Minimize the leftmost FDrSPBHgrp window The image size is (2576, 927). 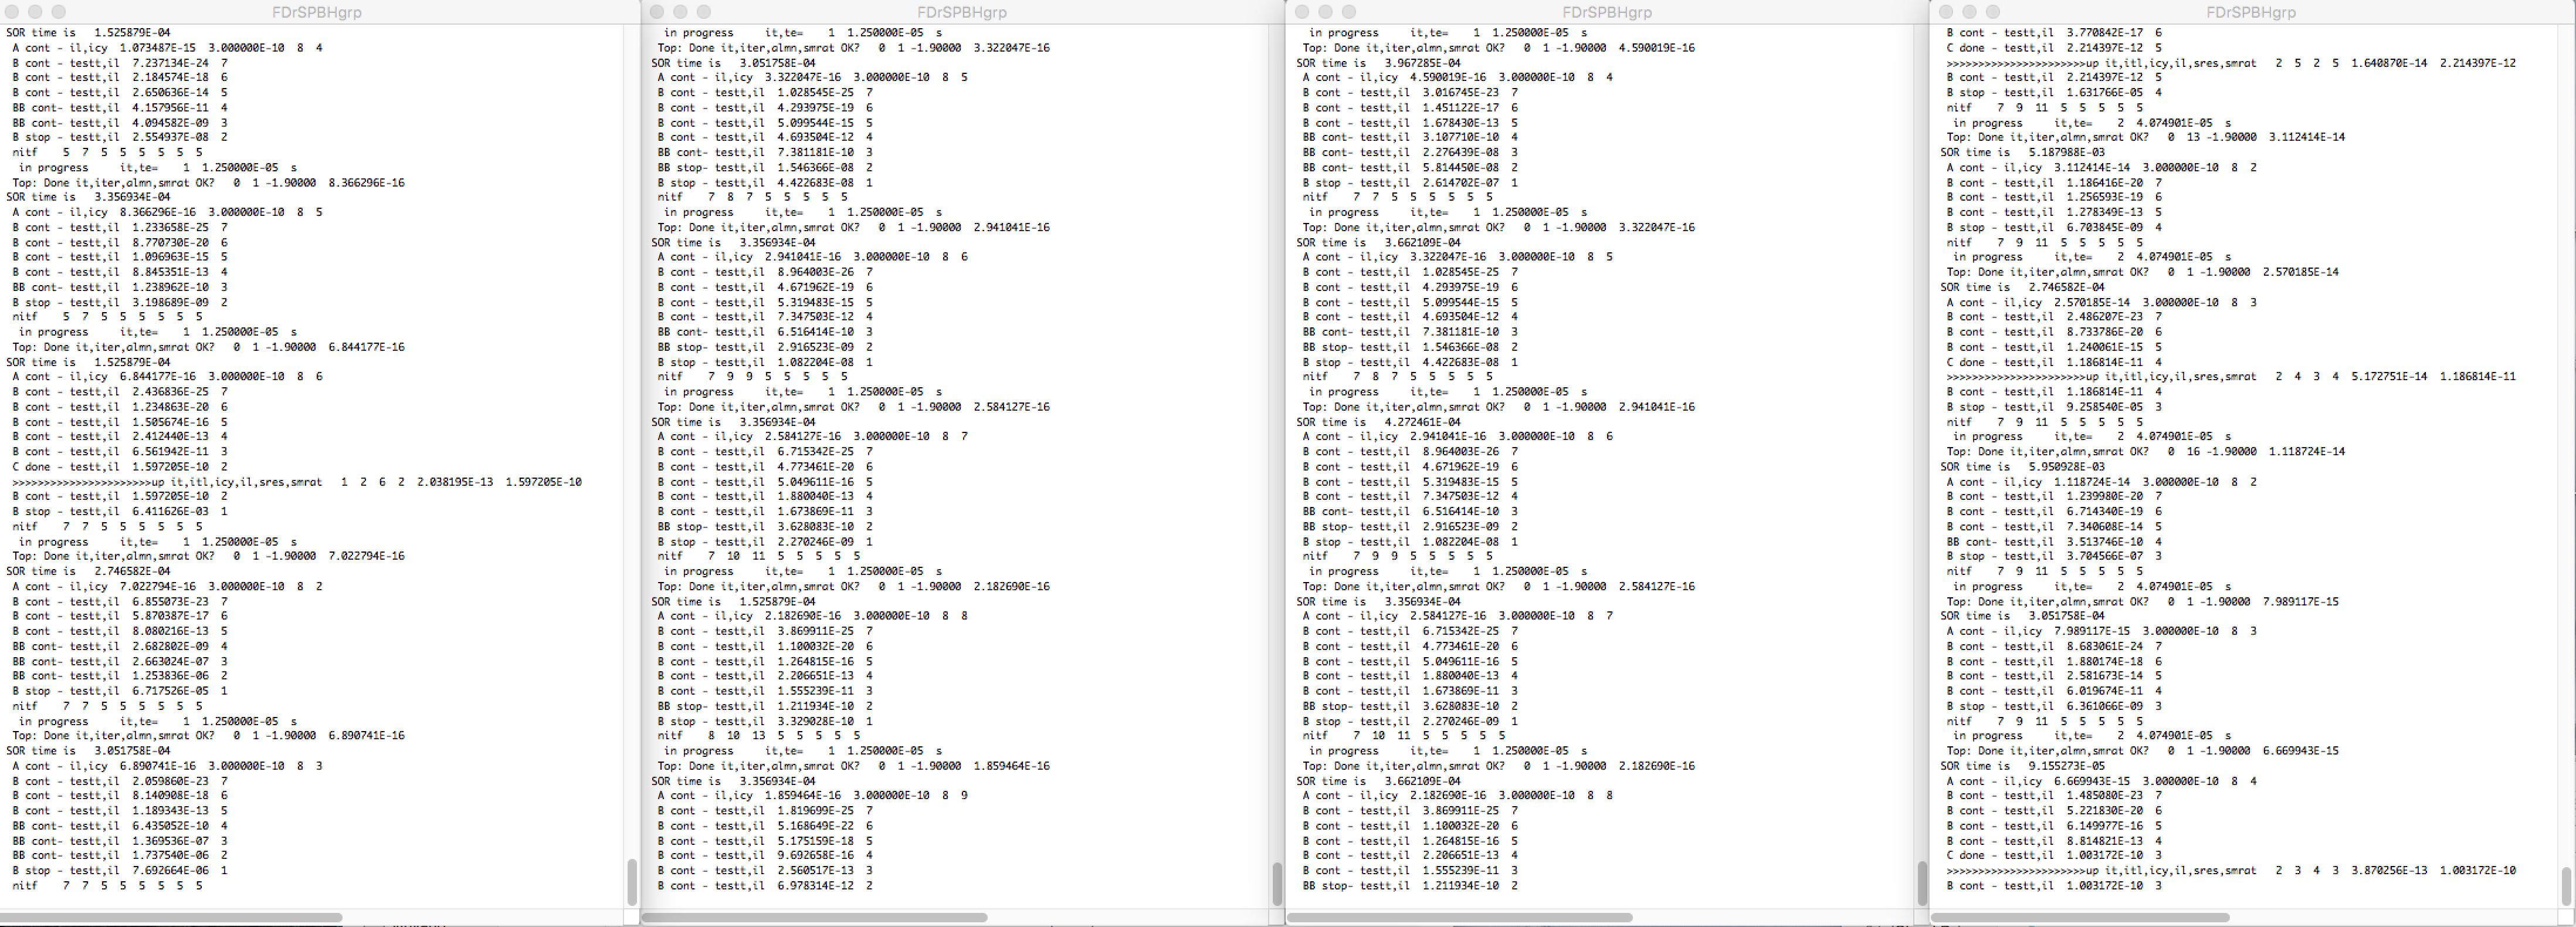pyautogui.click(x=35, y=12)
